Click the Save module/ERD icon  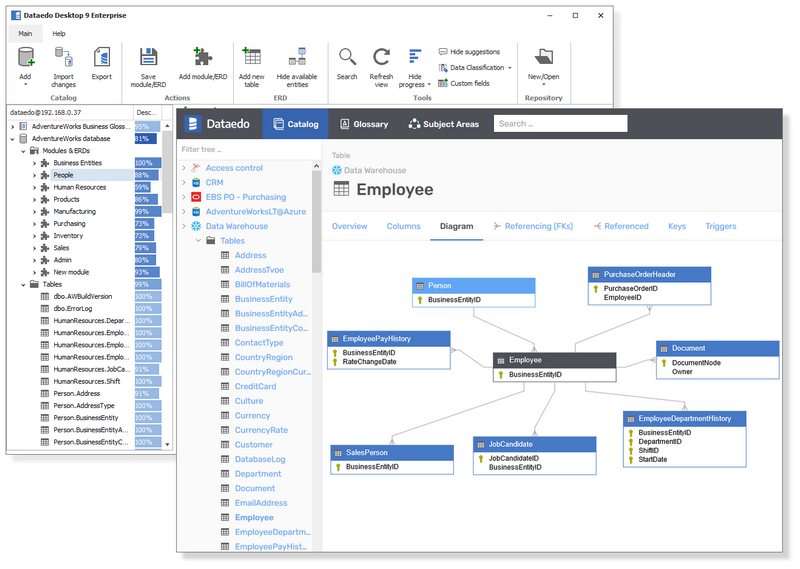[x=148, y=59]
